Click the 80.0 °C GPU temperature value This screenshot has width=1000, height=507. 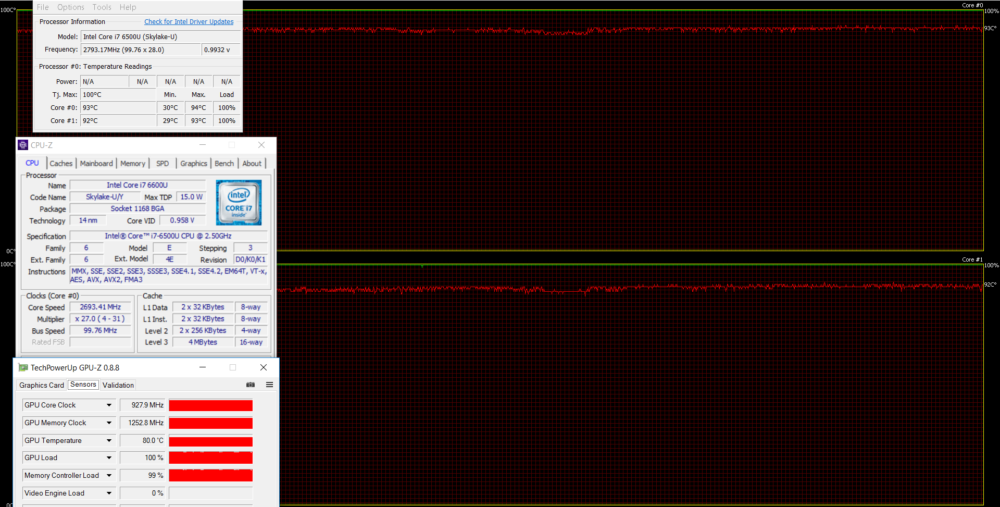click(143, 441)
